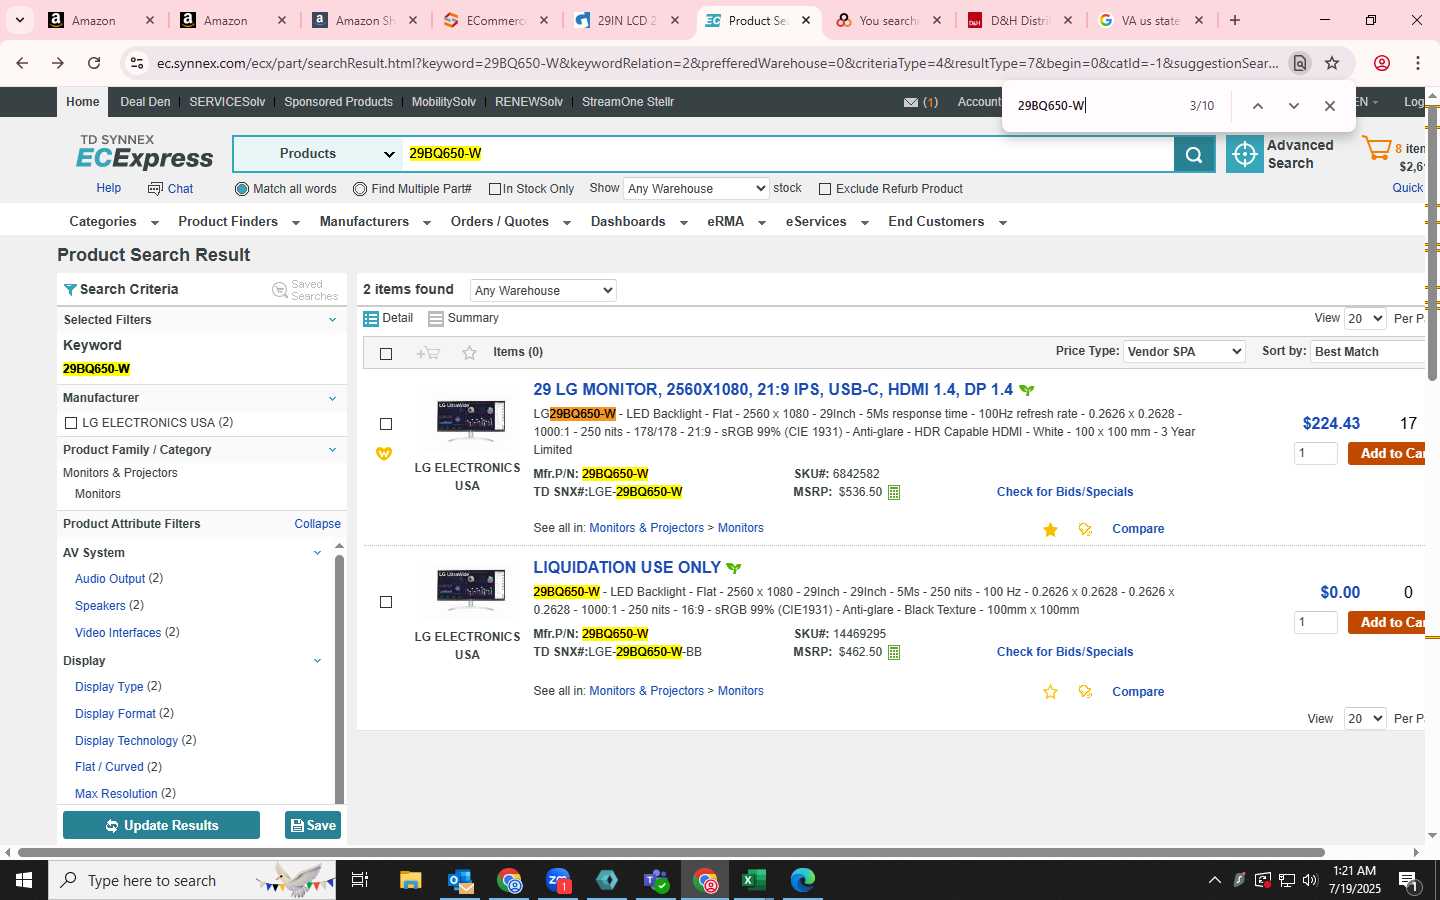Open the Sort by Best Match dropdown

pyautogui.click(x=1368, y=351)
